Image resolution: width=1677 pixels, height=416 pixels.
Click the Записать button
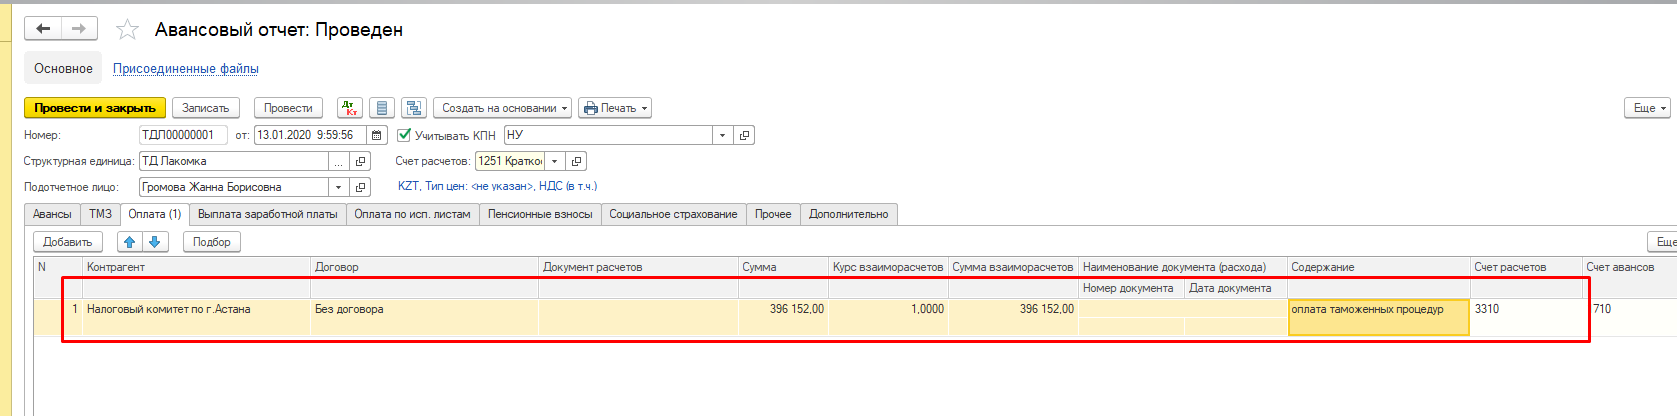[206, 108]
